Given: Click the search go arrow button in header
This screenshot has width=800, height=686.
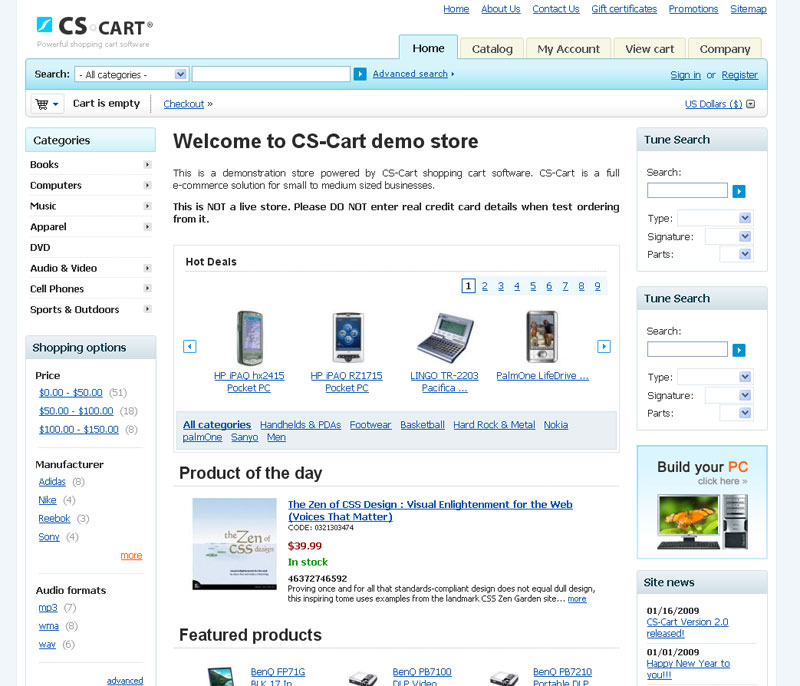Looking at the screenshot, I should tap(360, 74).
